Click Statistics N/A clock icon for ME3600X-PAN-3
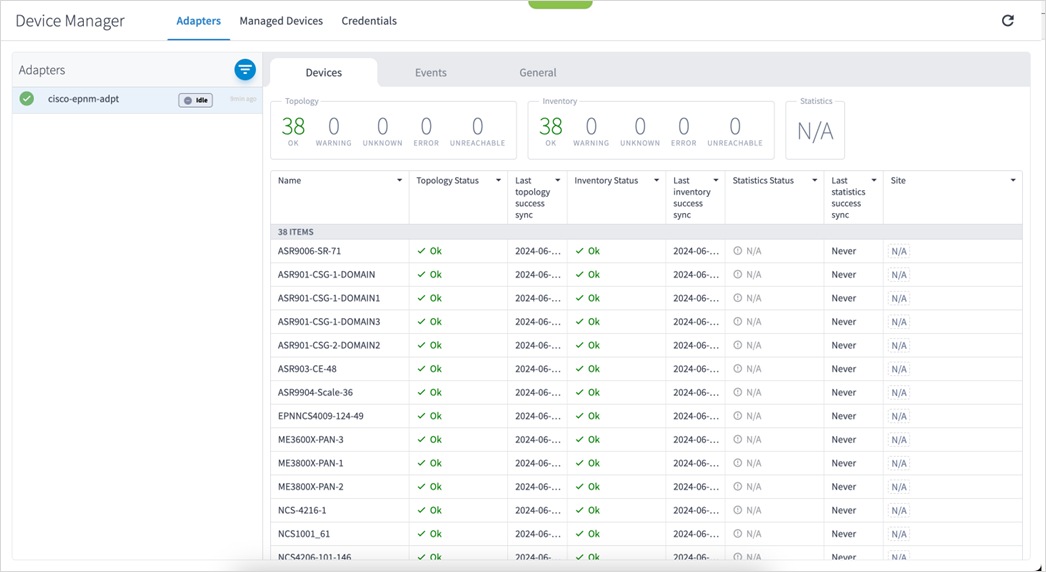 (738, 440)
